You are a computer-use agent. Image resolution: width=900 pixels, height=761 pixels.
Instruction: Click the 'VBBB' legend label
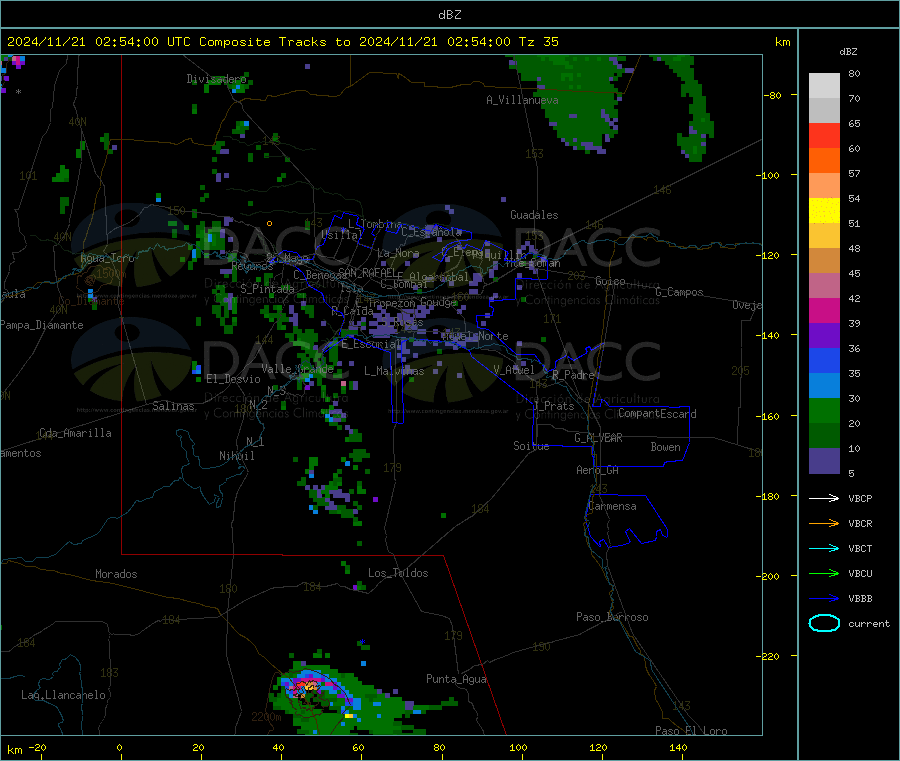point(860,598)
